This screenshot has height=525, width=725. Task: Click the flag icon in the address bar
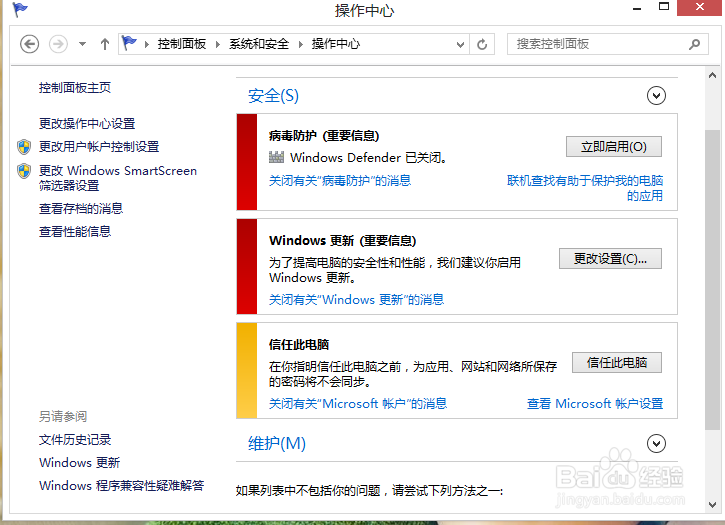coord(129,43)
